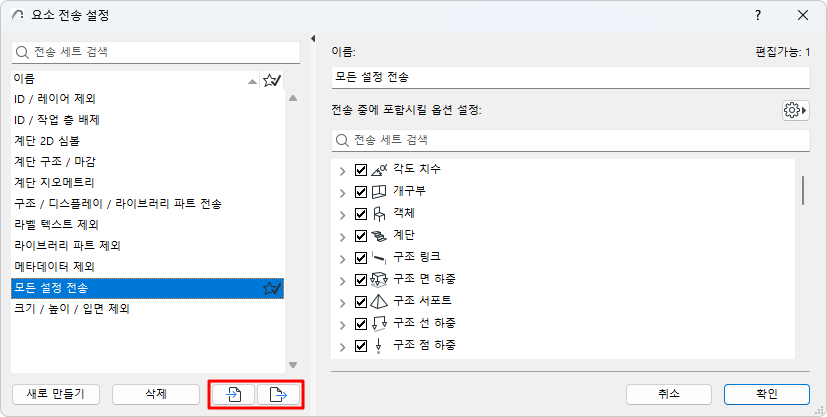Toggle the 개구부 checkbox
Viewport: 827px width, 417px height.
(361, 192)
